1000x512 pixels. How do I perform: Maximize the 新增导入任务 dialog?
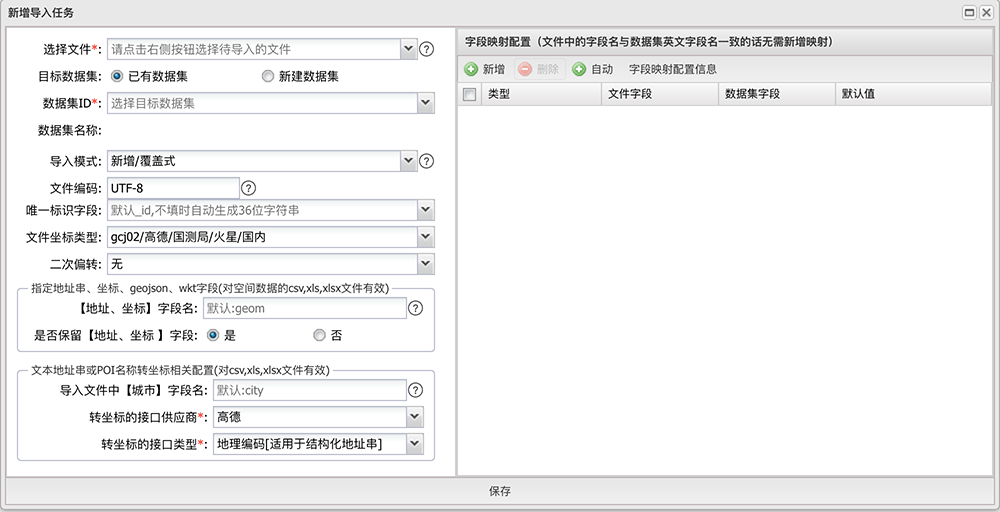click(x=969, y=13)
